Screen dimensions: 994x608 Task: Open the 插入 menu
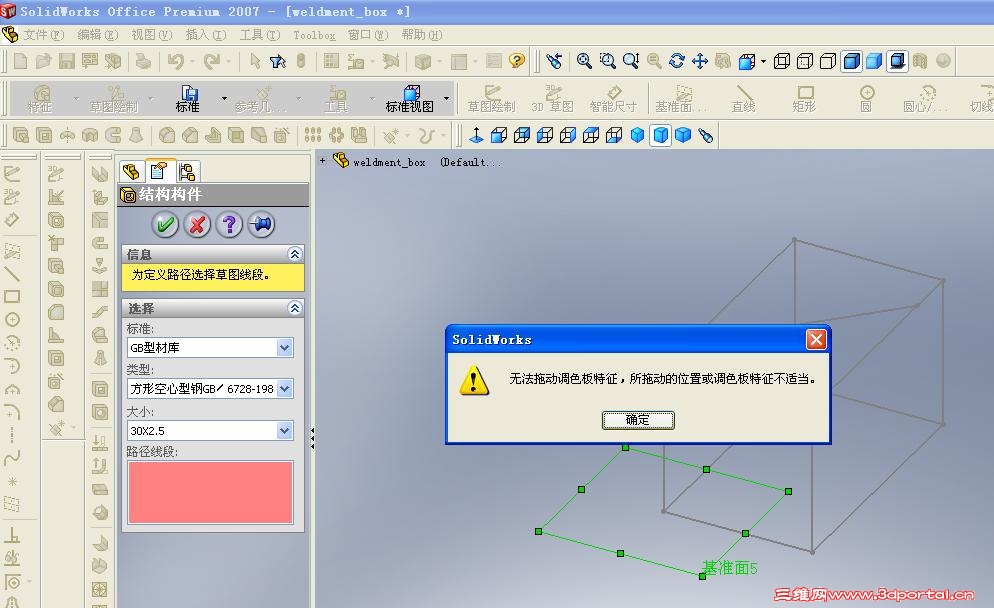click(x=205, y=35)
